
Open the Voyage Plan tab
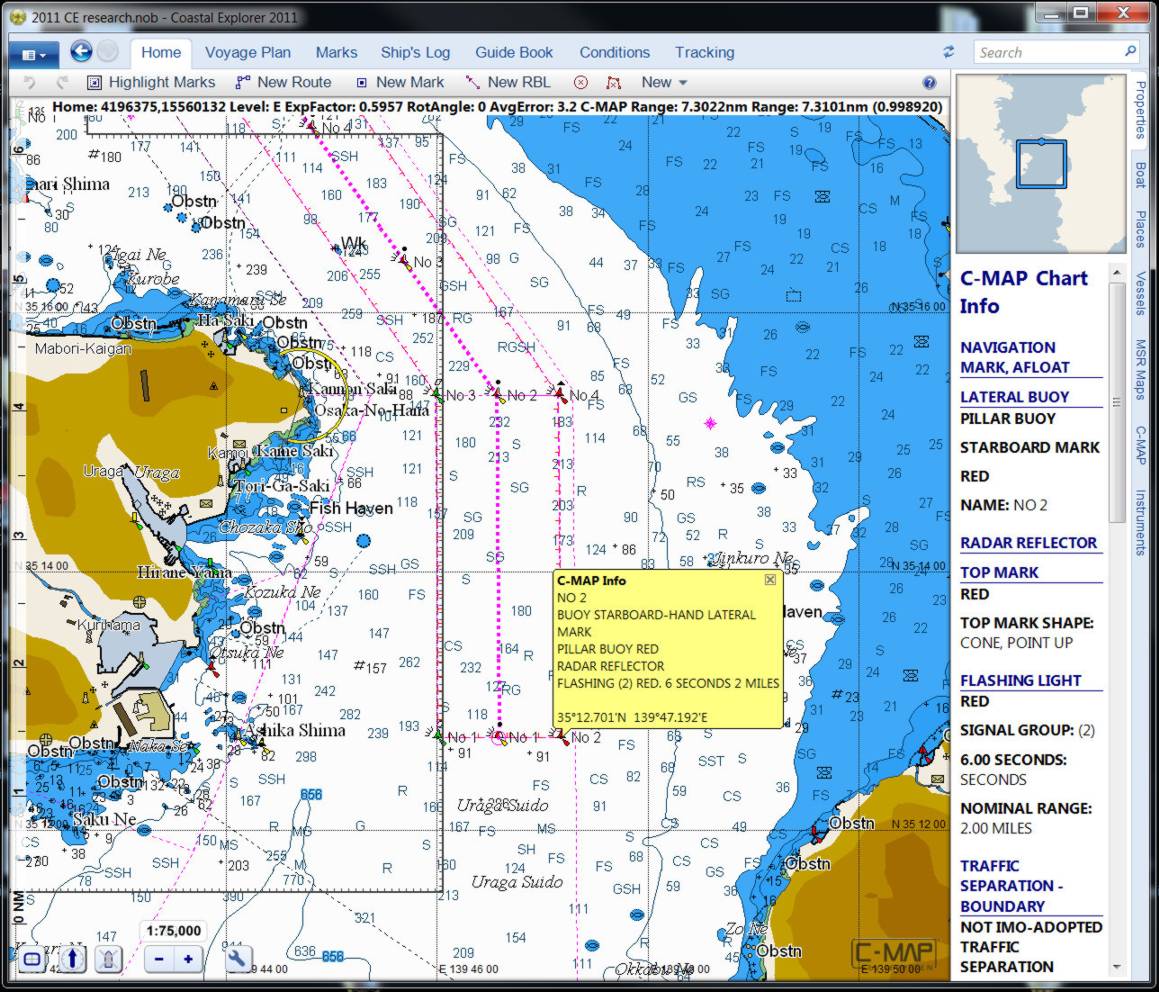point(248,52)
